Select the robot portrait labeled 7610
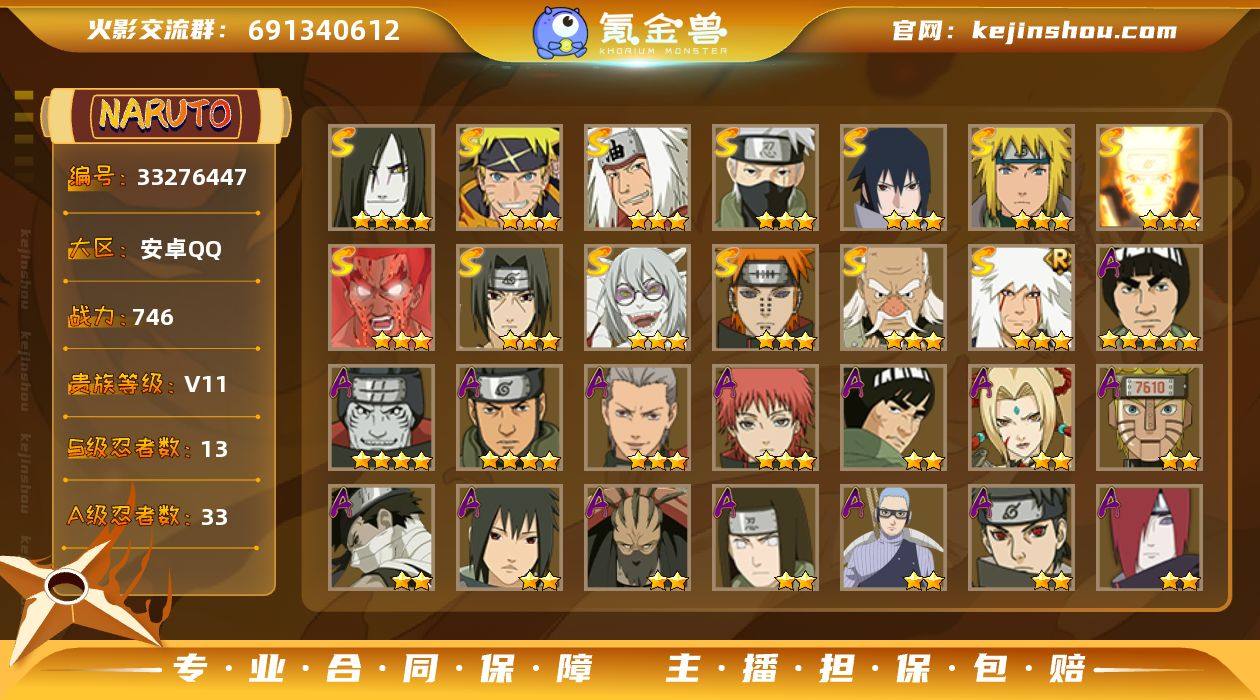 coord(1149,417)
